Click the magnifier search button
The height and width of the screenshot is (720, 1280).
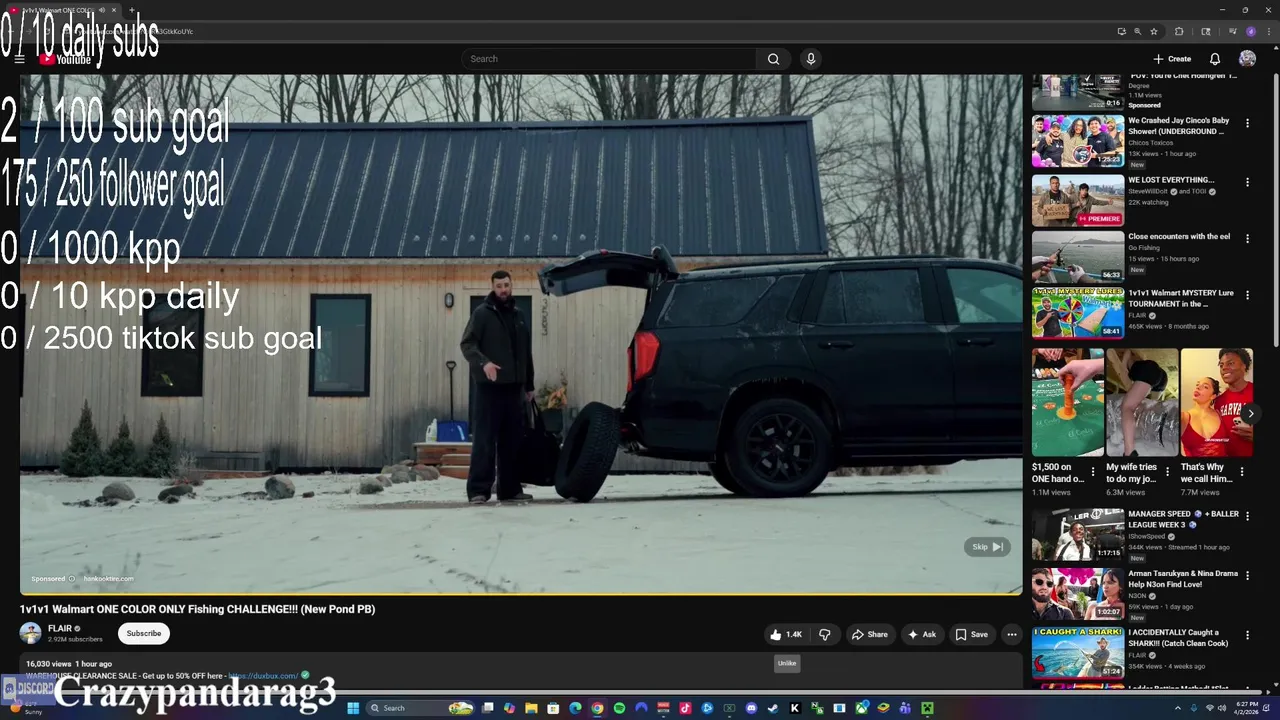tap(773, 59)
